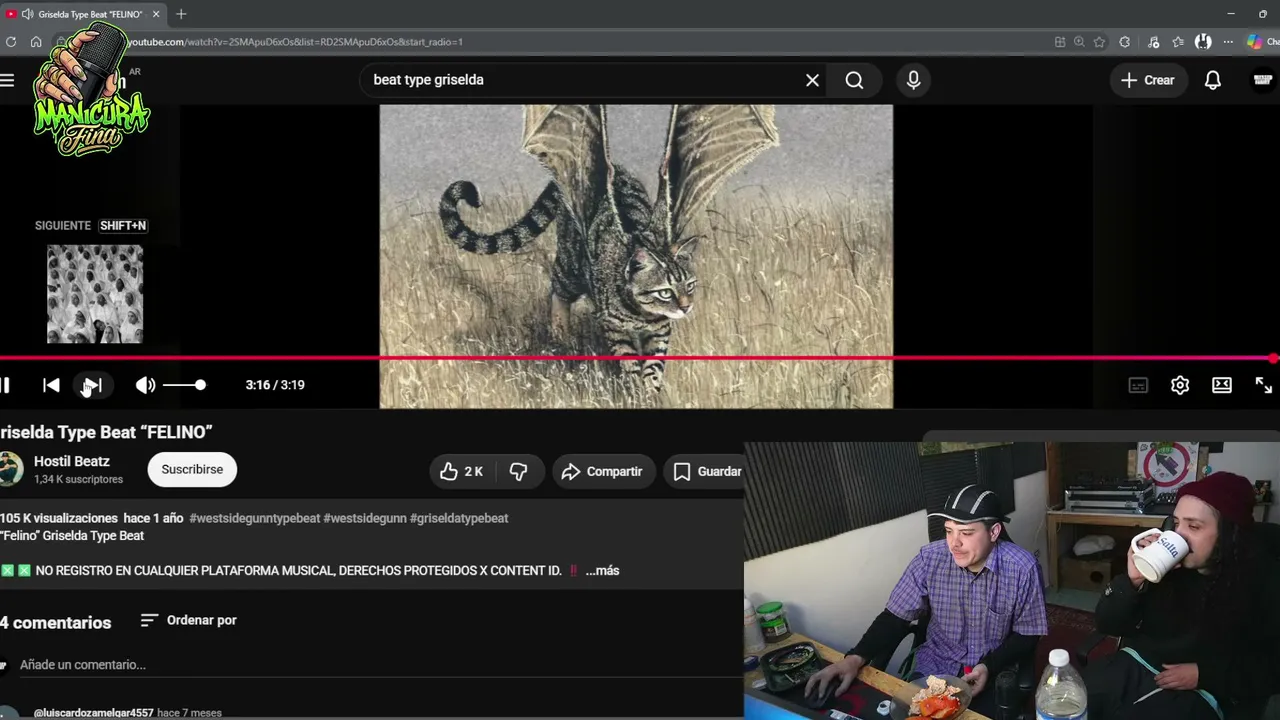The width and height of the screenshot is (1280, 720).
Task: Share the video using Compartir
Action: click(x=602, y=471)
